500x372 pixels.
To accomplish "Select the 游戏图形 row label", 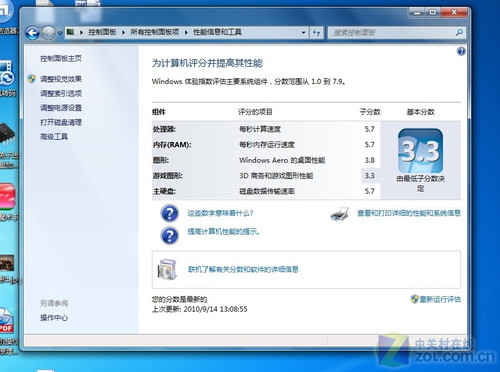I will 168,176.
